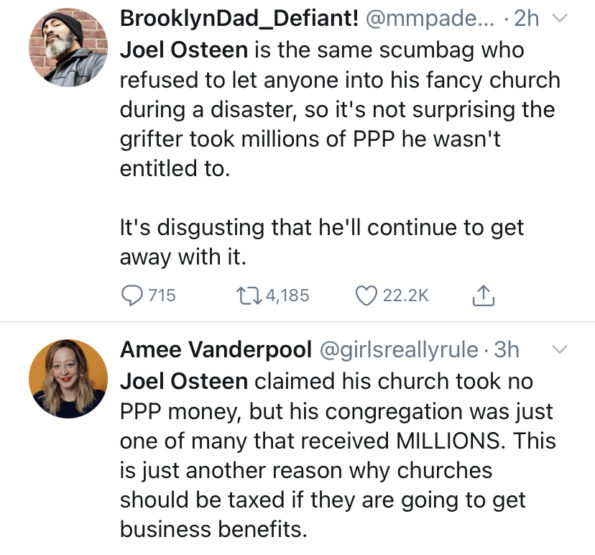
Task: Open Amee Vanderpool display name link
Action: pyautogui.click(x=216, y=349)
